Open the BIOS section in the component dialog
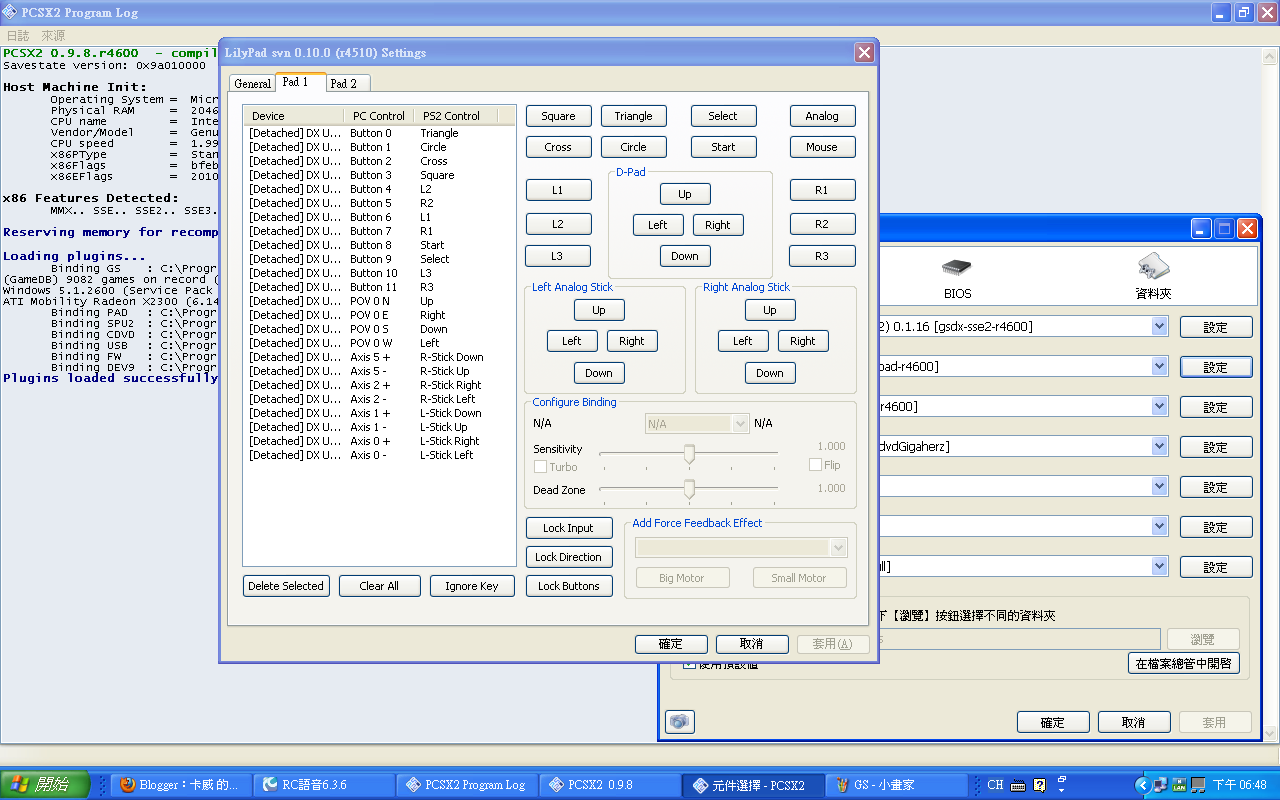The image size is (1280, 800). [957, 278]
